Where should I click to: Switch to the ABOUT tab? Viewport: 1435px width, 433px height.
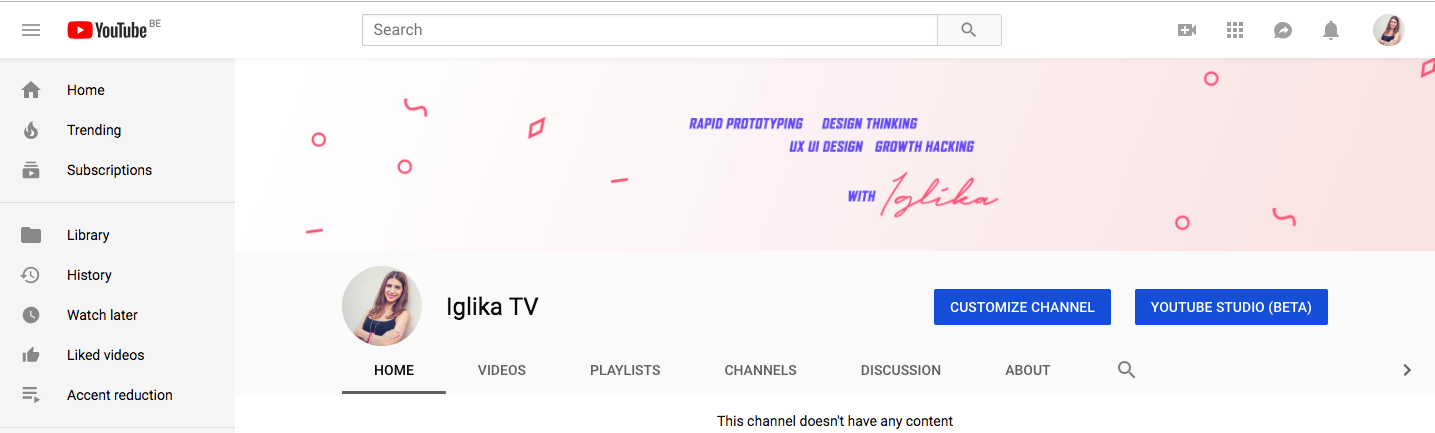1028,370
